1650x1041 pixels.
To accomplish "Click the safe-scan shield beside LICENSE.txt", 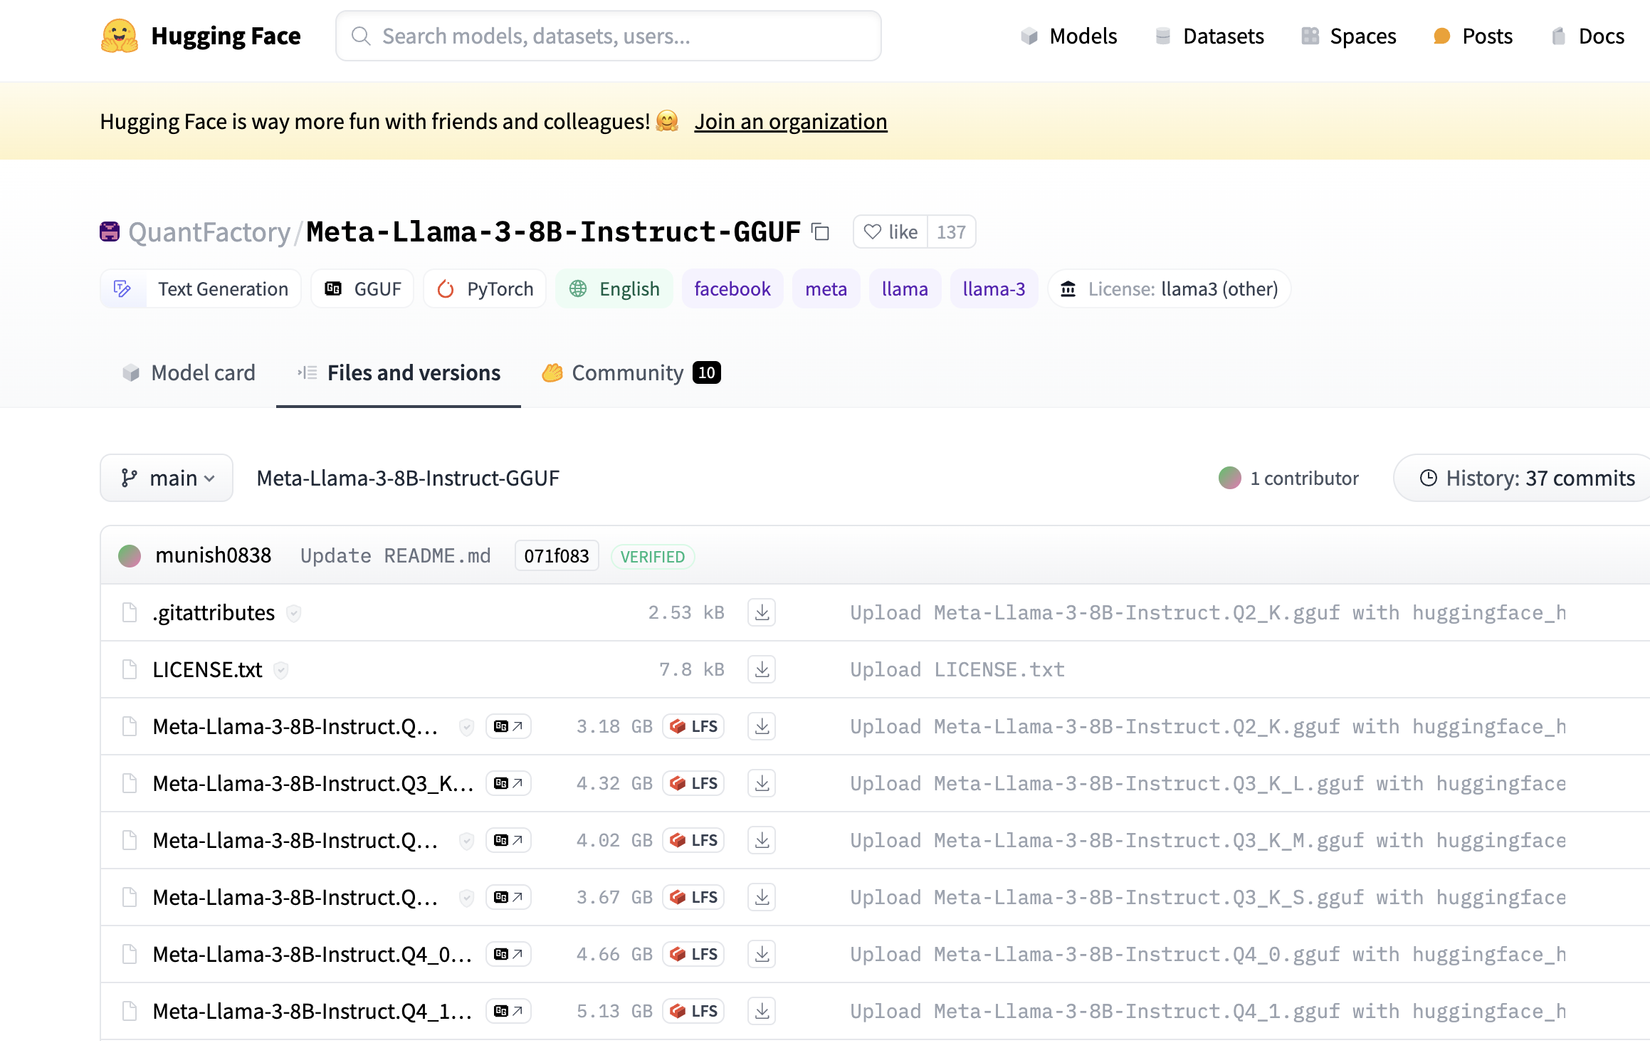I will point(281,670).
